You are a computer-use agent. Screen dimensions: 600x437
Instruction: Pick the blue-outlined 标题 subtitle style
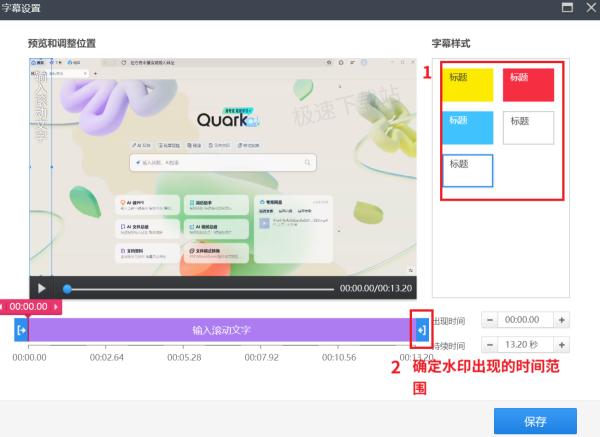468,171
